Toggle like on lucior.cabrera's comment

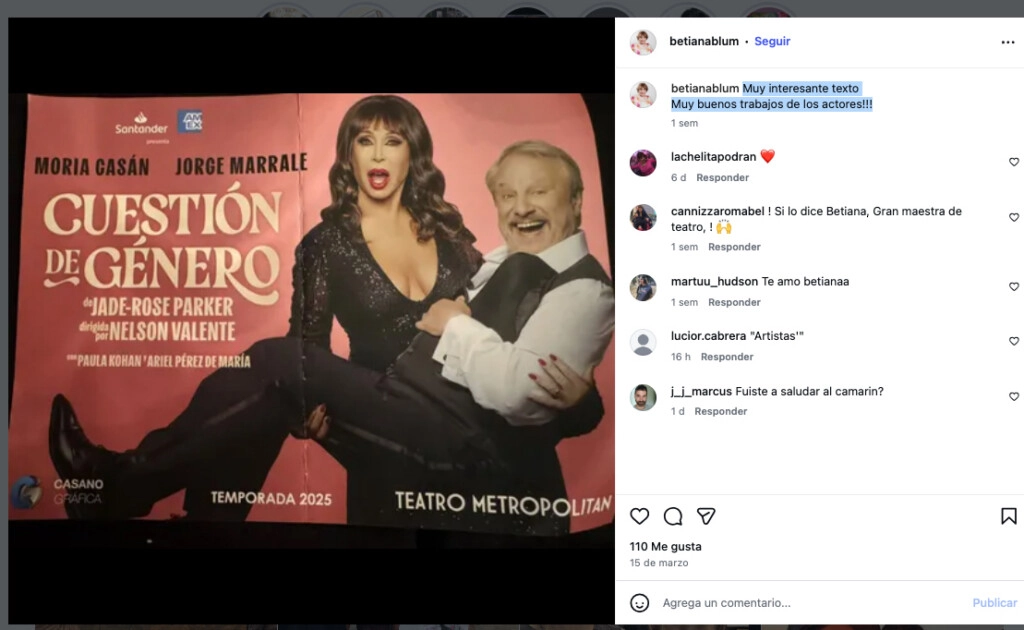coord(1015,341)
